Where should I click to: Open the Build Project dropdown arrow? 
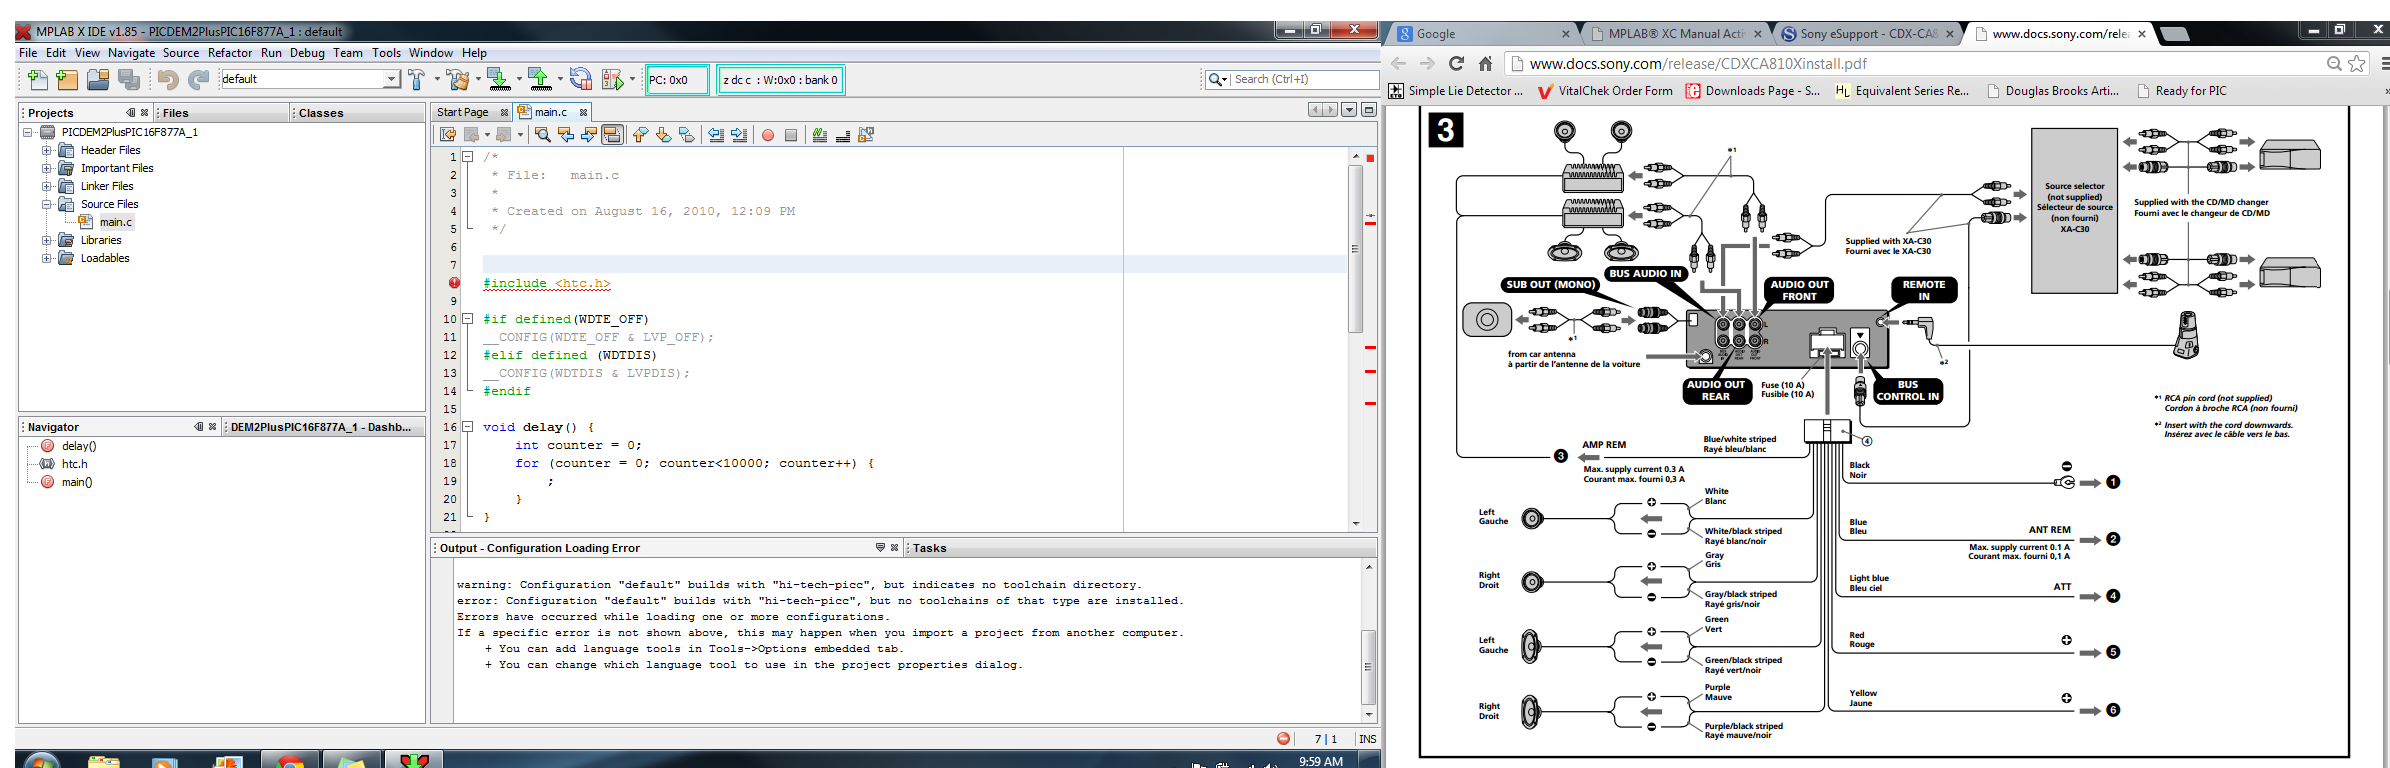click(x=437, y=79)
